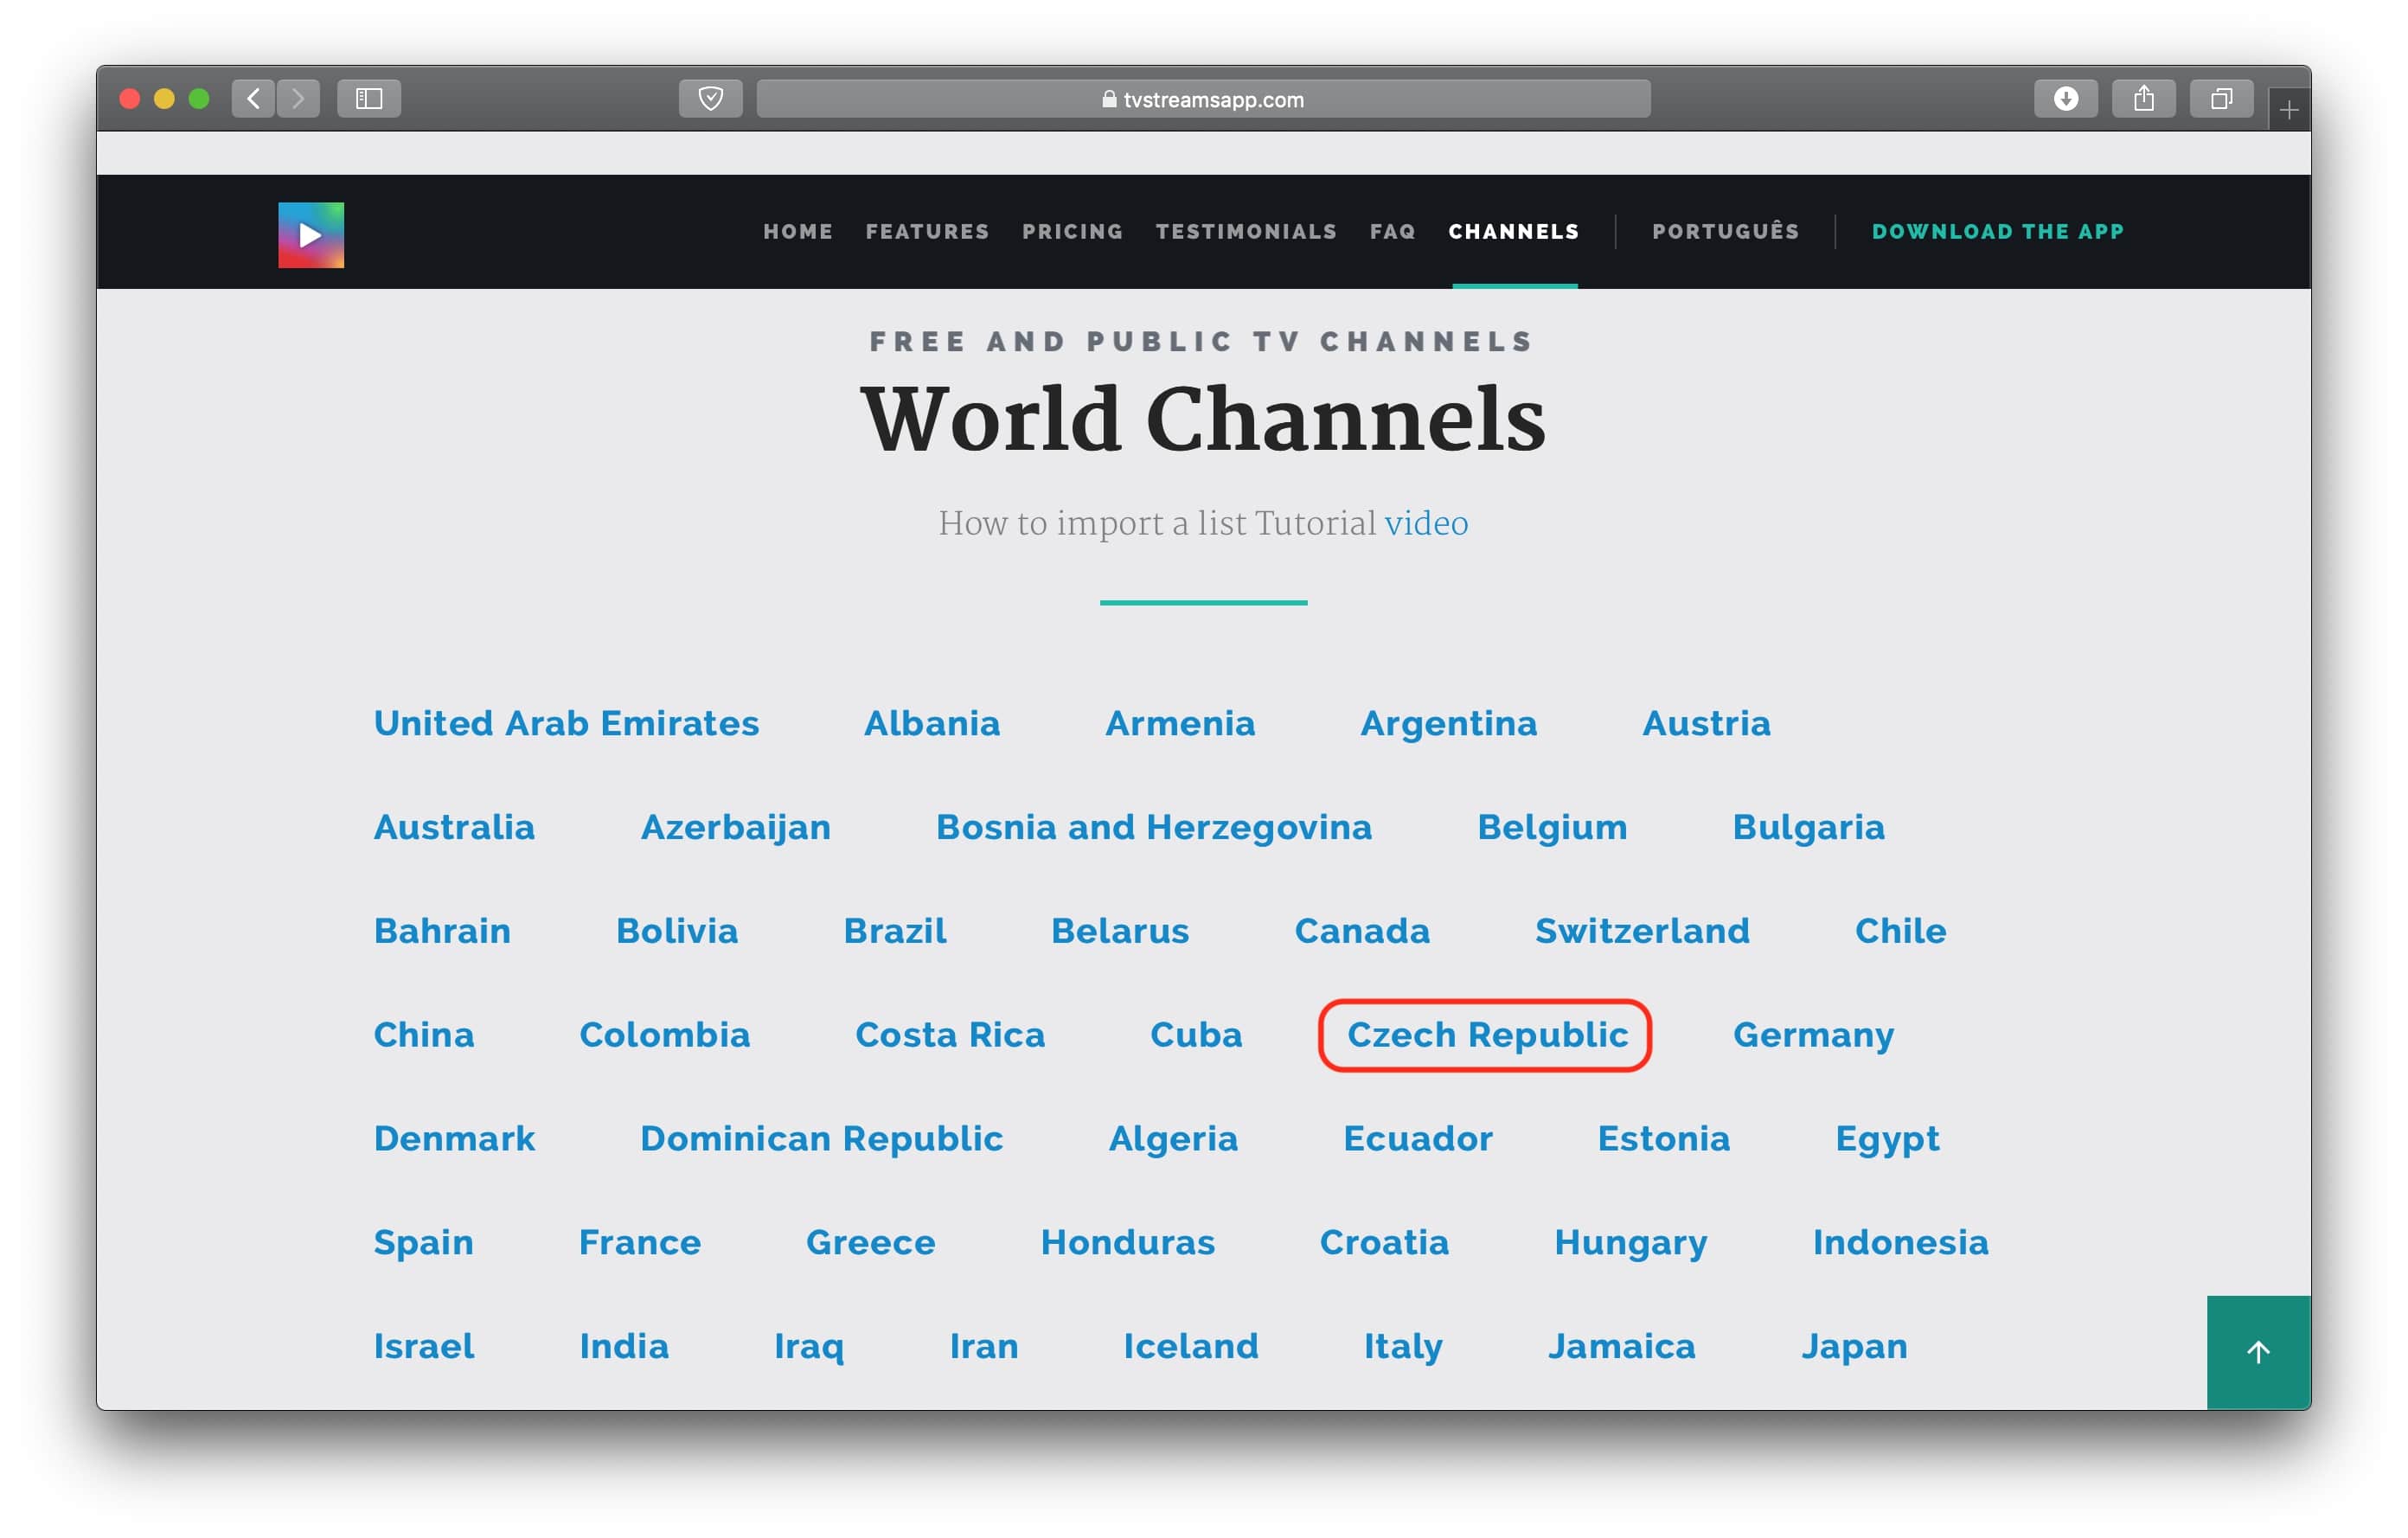Viewport: 2408px width, 1538px height.
Task: Click DOWNLOAD THE APP link
Action: click(1997, 232)
